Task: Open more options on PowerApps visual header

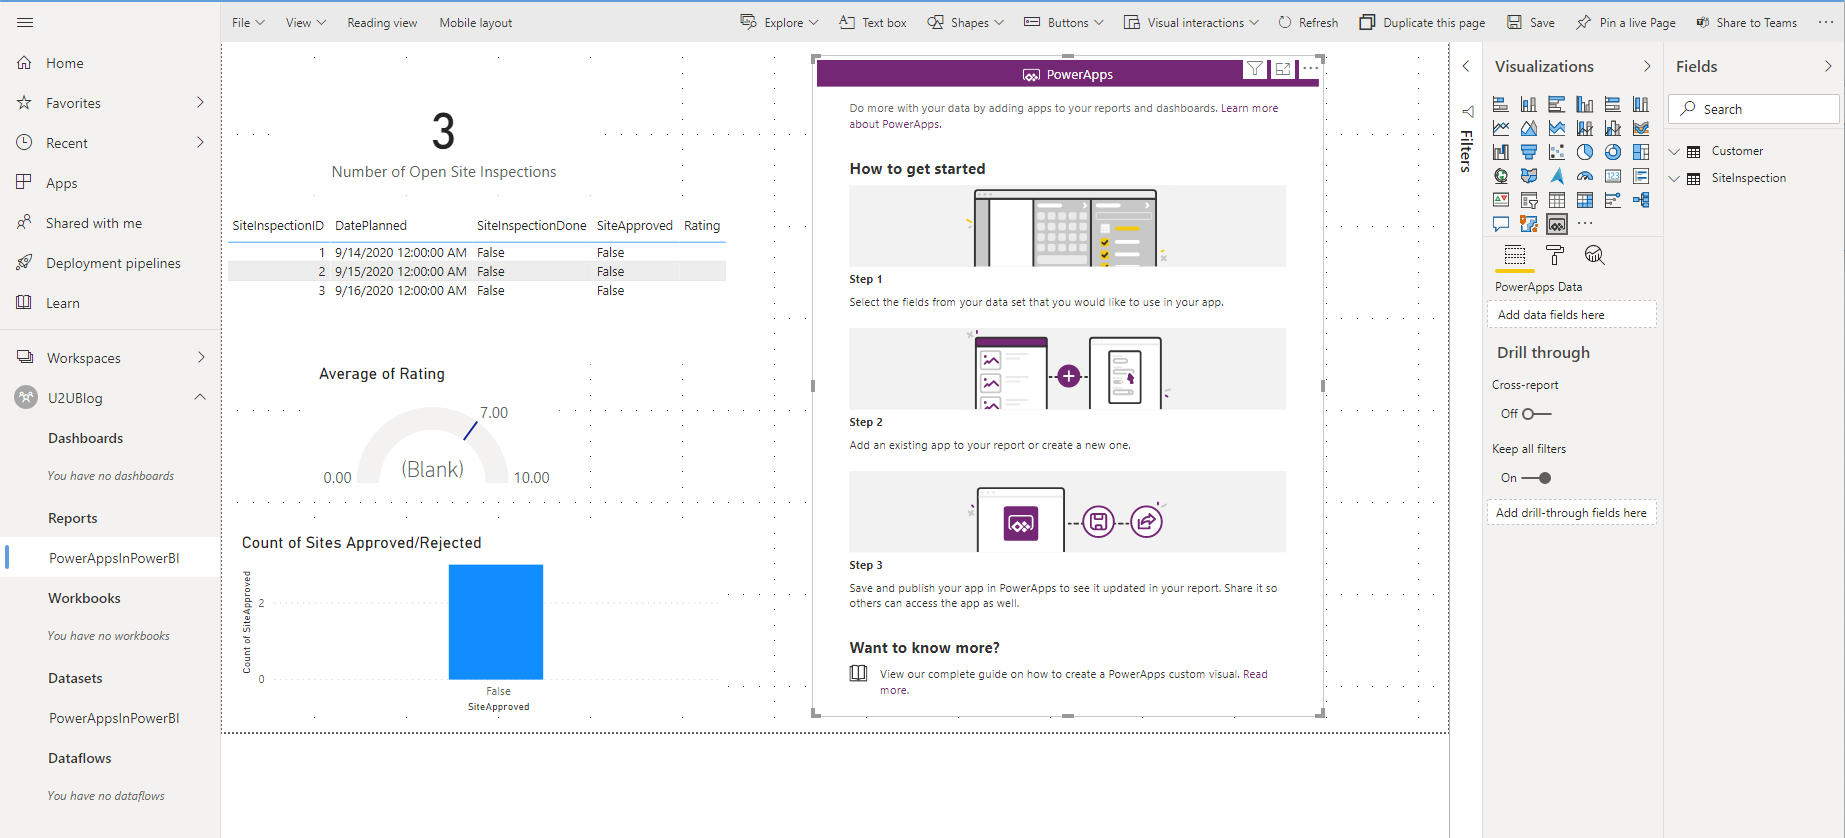Action: pyautogui.click(x=1310, y=68)
